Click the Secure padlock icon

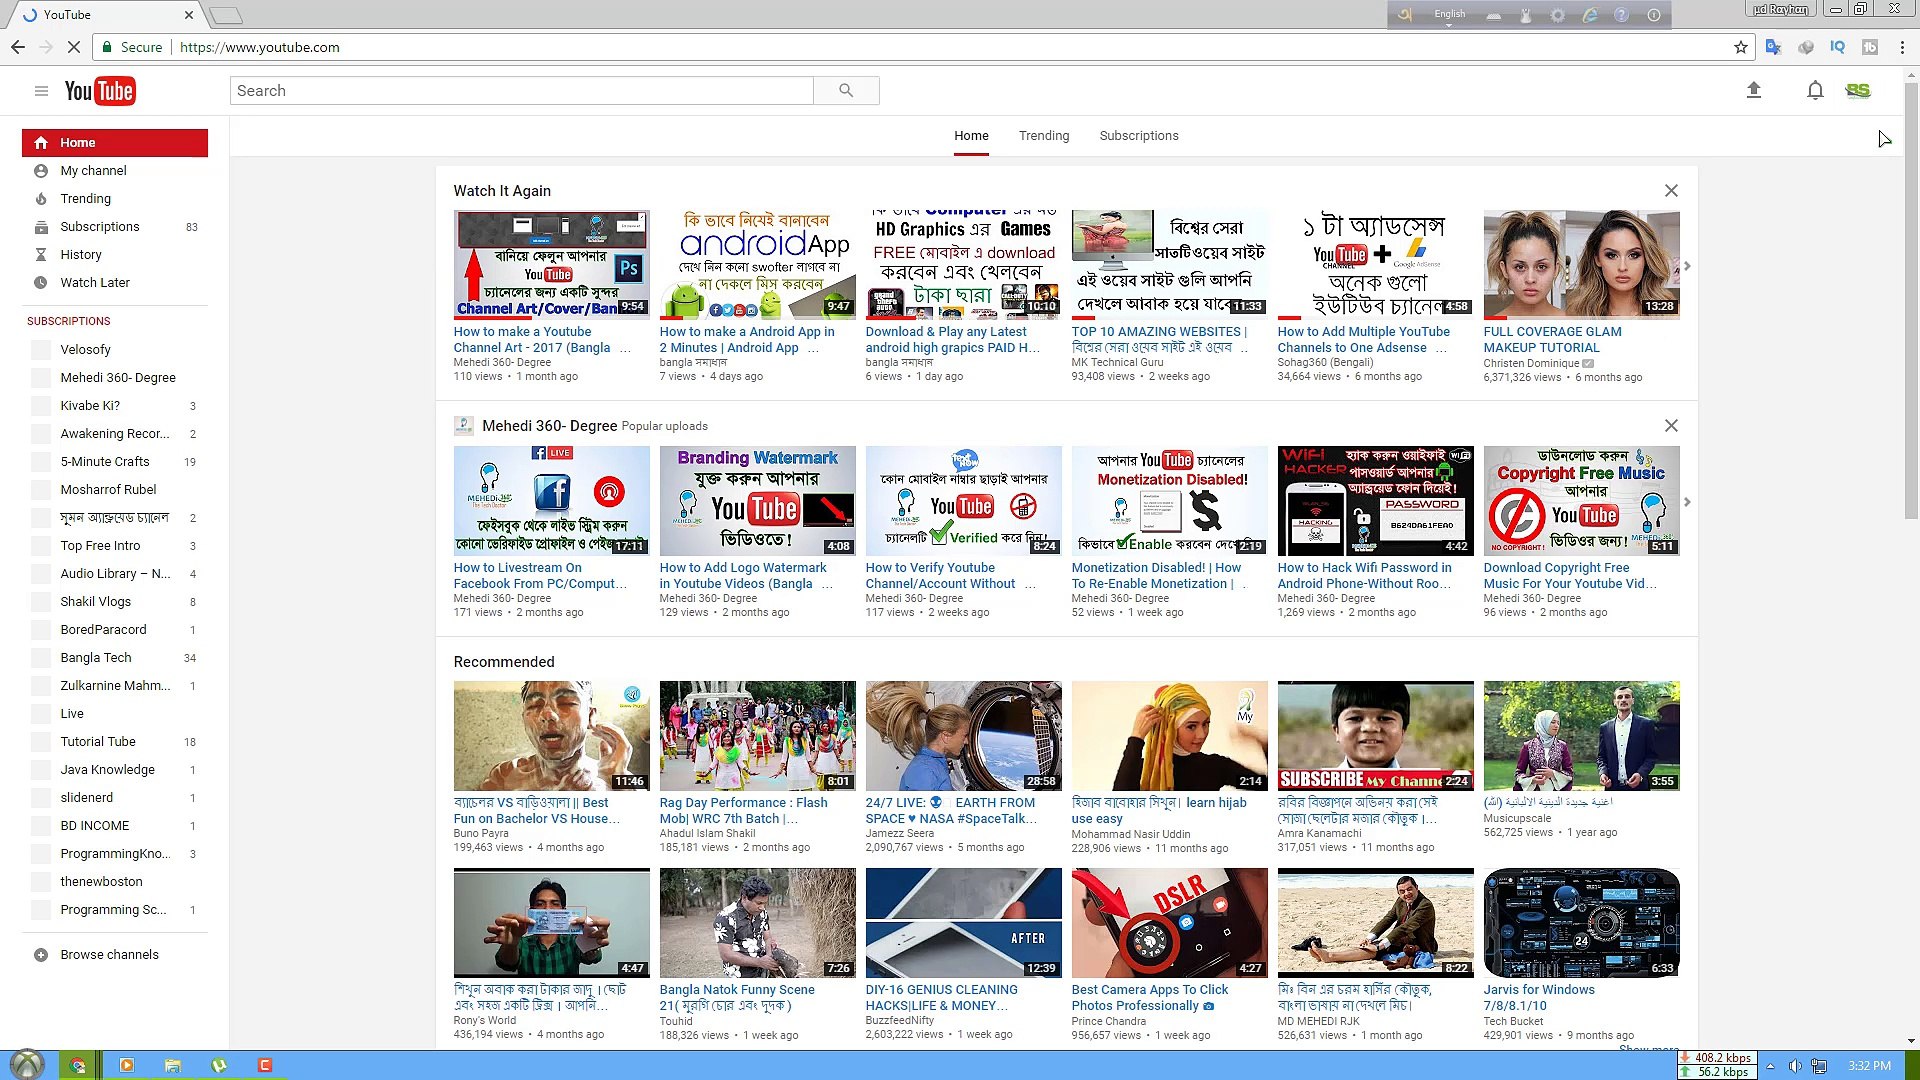pyautogui.click(x=106, y=47)
